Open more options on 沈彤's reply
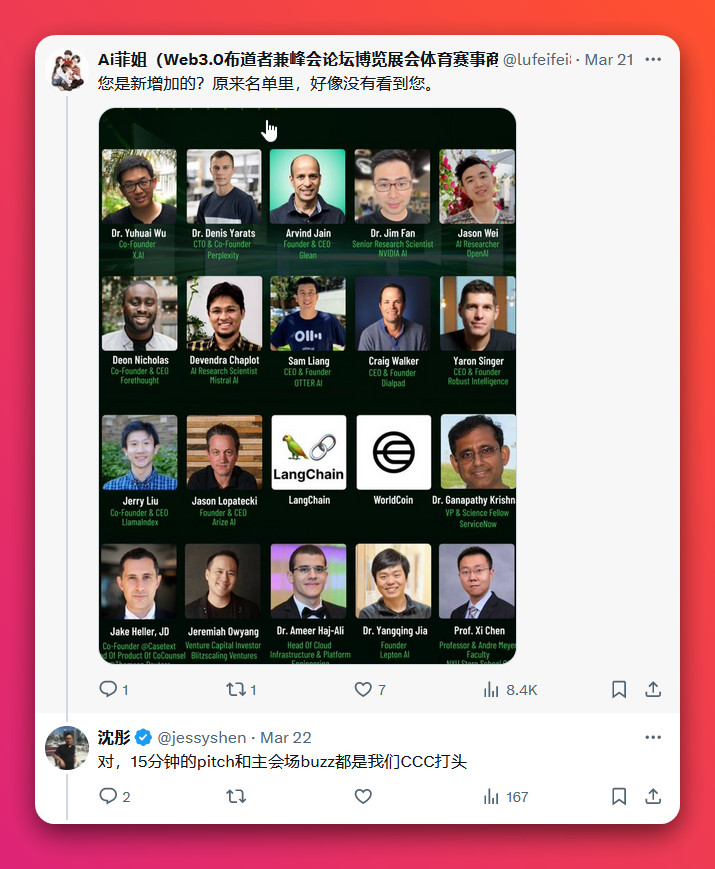715x869 pixels. [x=653, y=737]
